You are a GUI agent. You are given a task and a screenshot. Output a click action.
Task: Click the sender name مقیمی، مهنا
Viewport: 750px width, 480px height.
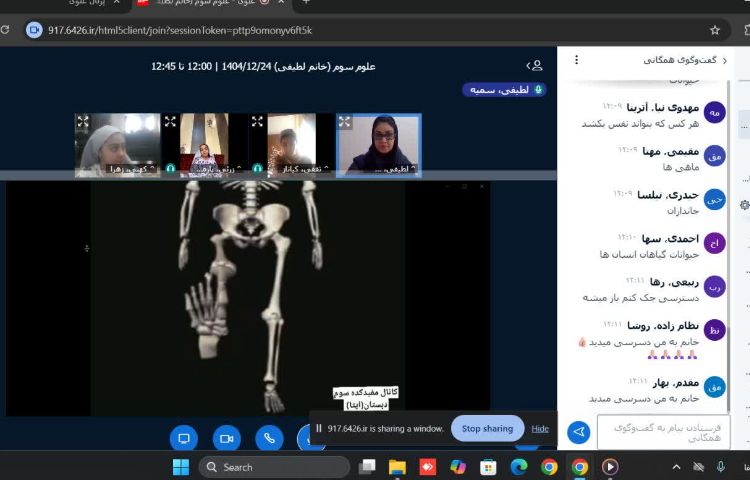tap(671, 152)
